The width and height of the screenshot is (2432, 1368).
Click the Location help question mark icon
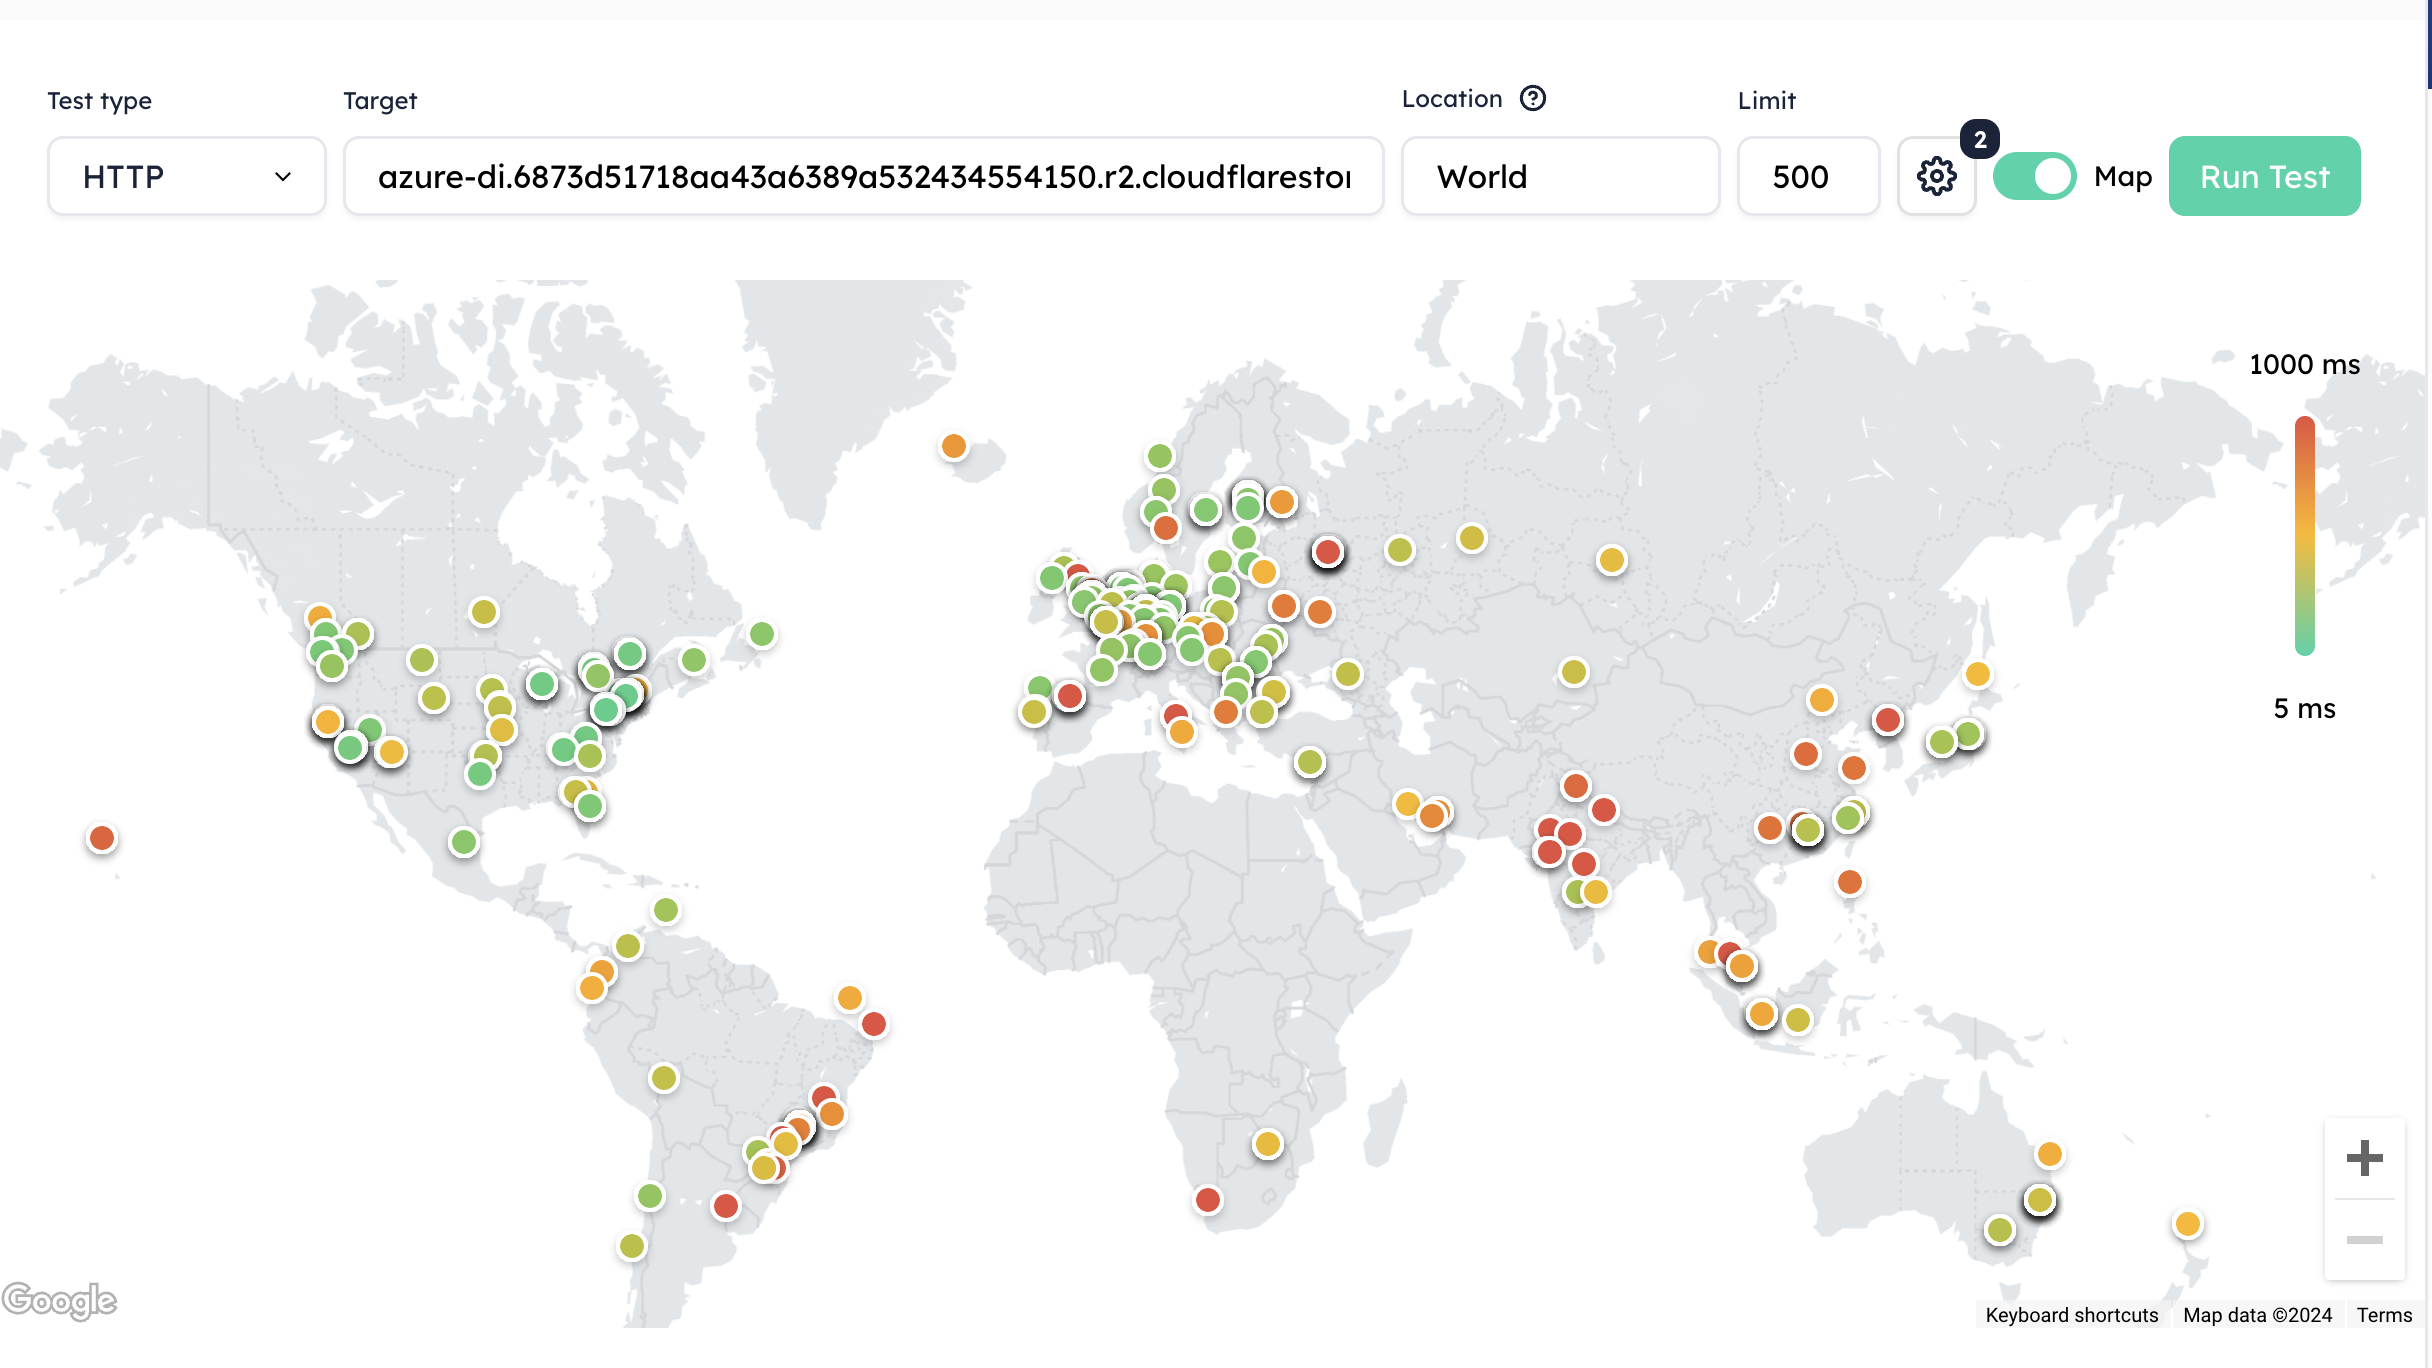coord(1532,98)
